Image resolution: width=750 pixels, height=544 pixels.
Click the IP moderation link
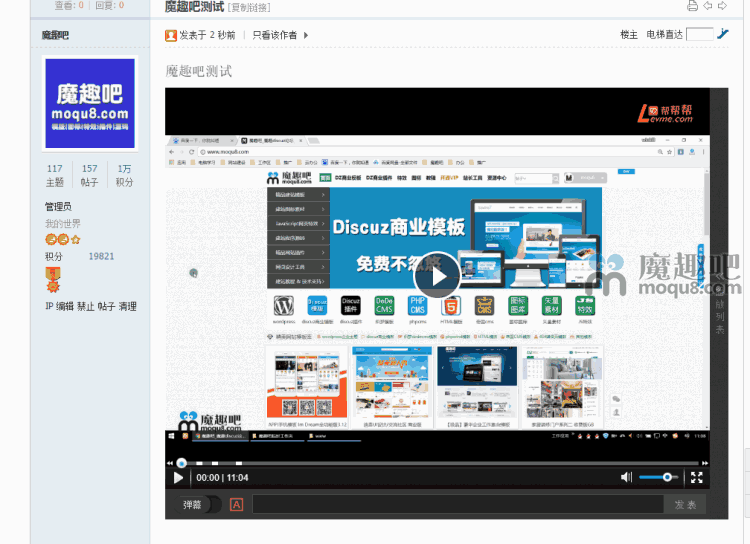49,306
